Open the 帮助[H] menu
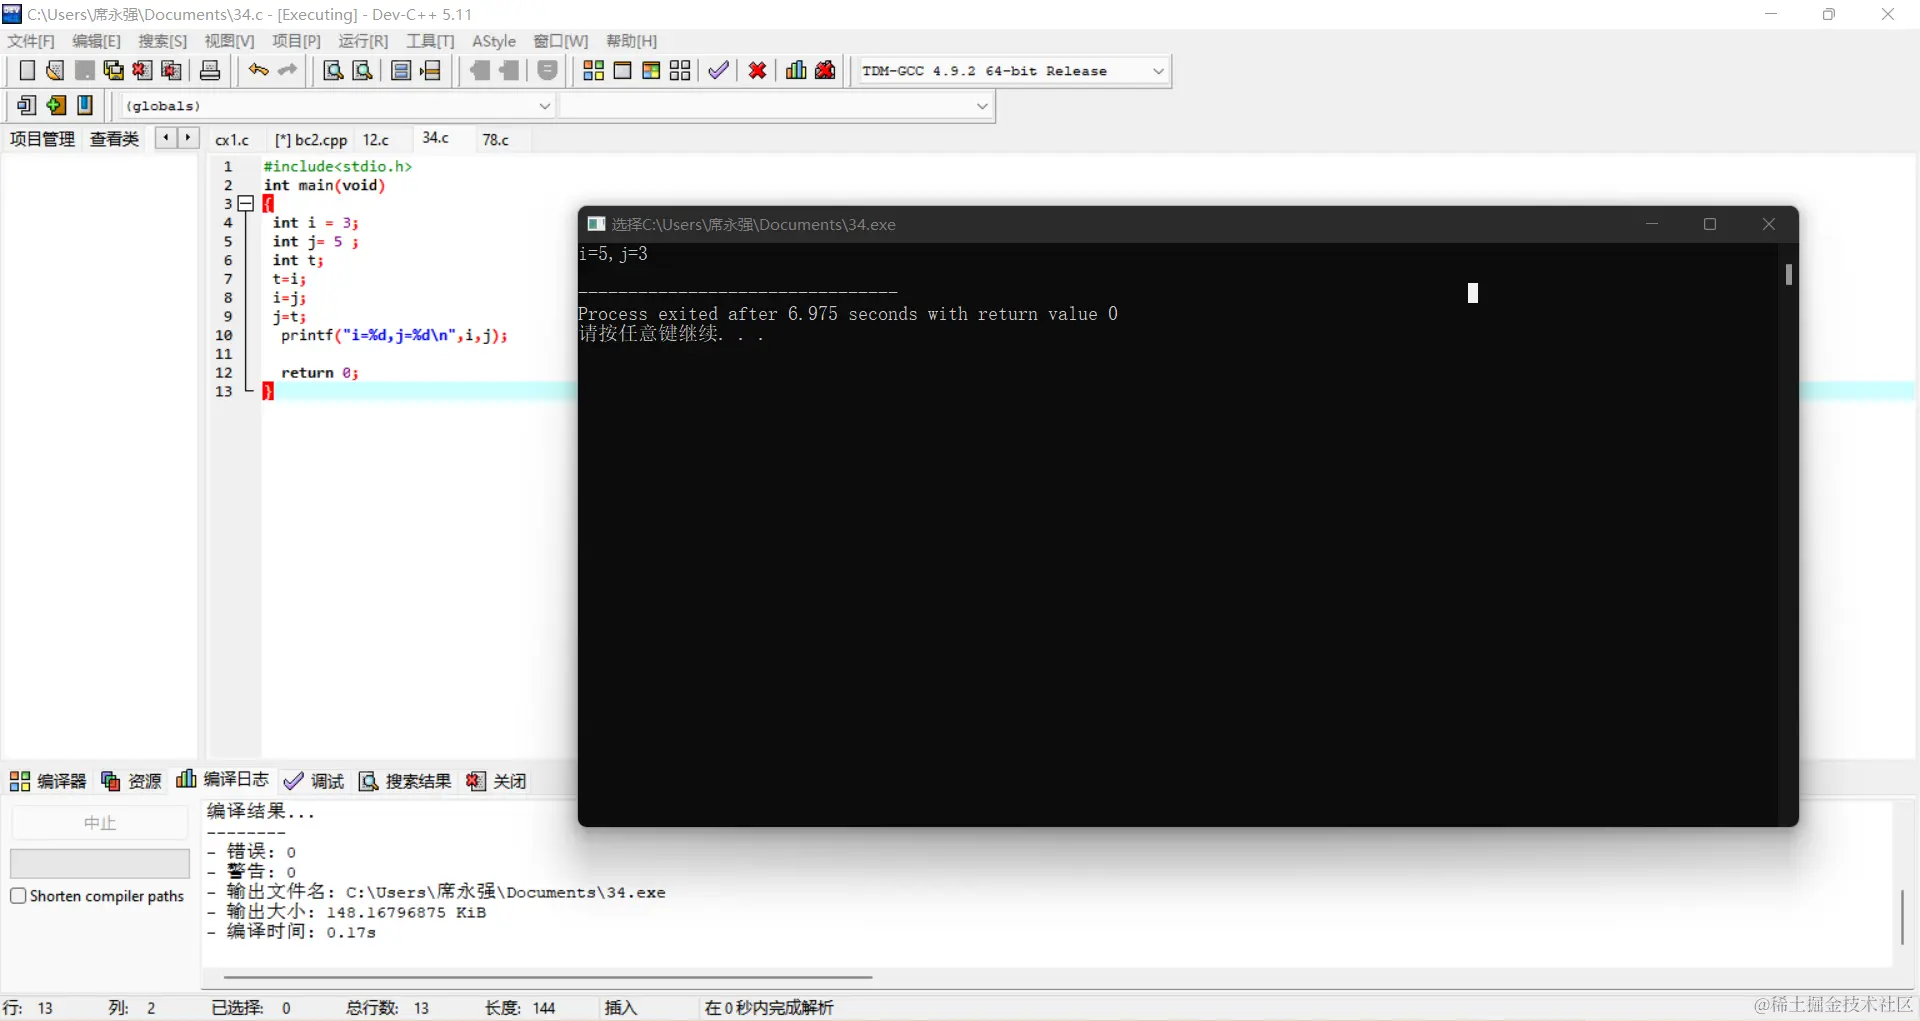This screenshot has height=1021, width=1920. pyautogui.click(x=632, y=41)
